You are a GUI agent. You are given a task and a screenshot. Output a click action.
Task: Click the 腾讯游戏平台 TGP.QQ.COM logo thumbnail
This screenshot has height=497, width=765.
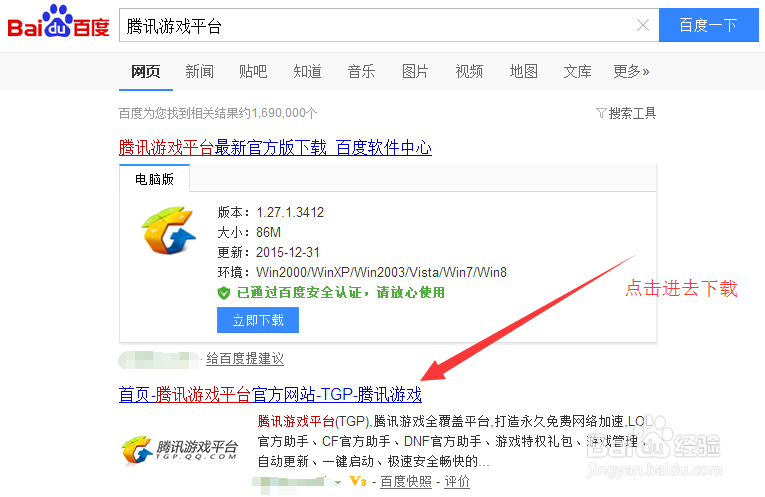tap(180, 450)
